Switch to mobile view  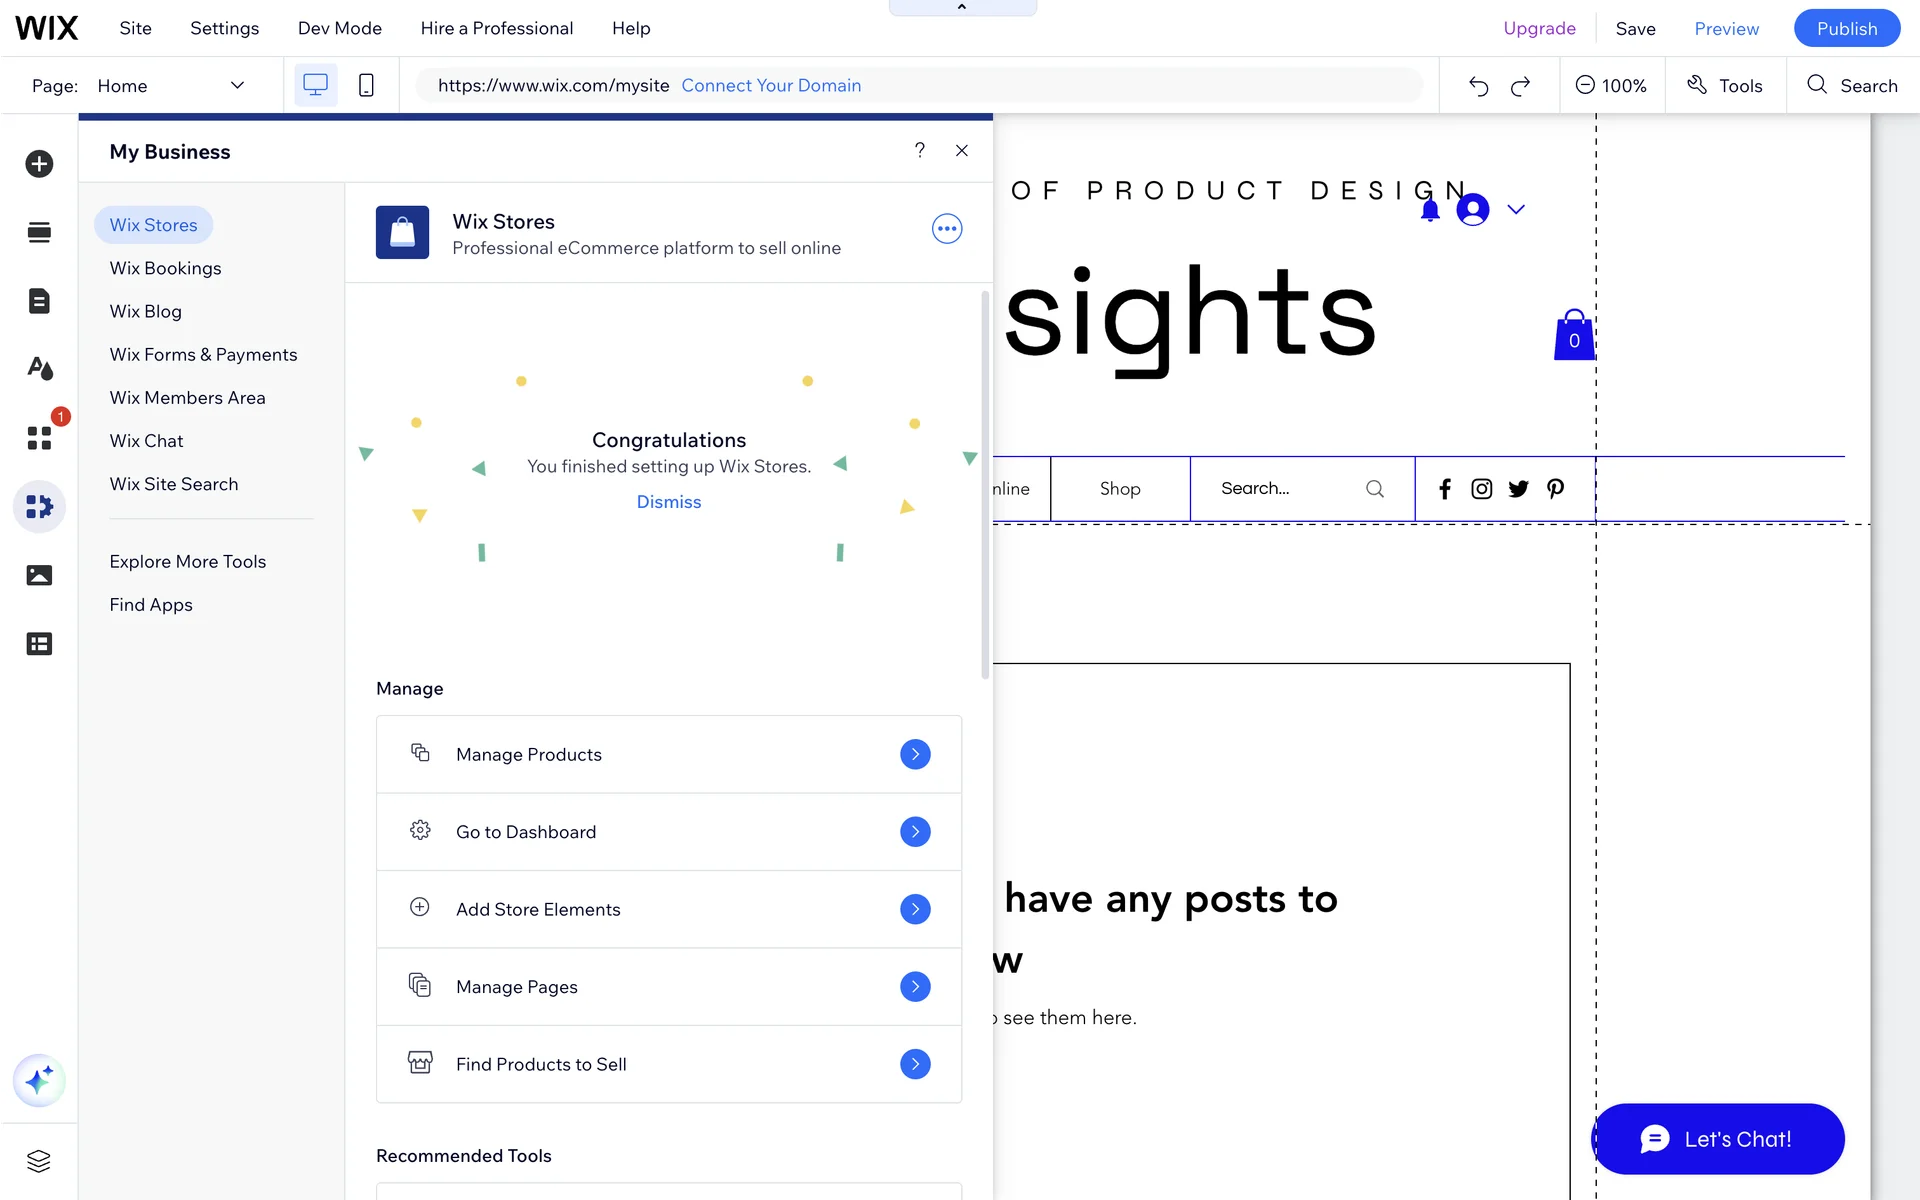pyautogui.click(x=366, y=86)
